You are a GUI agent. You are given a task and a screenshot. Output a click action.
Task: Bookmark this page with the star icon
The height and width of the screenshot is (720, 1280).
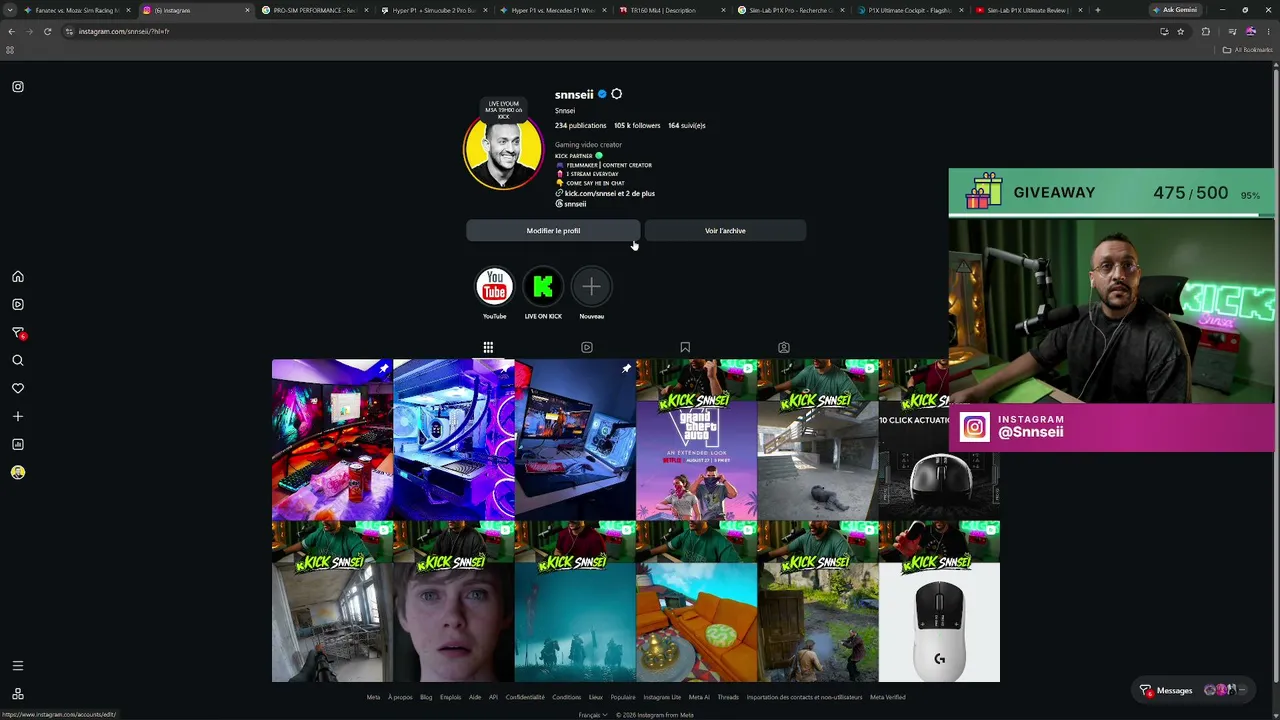pyautogui.click(x=1180, y=31)
